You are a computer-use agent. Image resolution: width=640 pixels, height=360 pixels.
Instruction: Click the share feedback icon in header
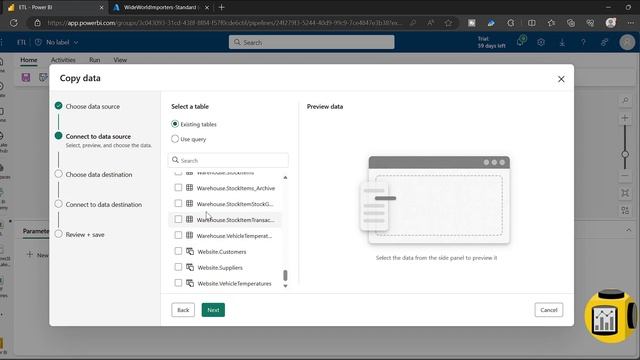pos(604,42)
